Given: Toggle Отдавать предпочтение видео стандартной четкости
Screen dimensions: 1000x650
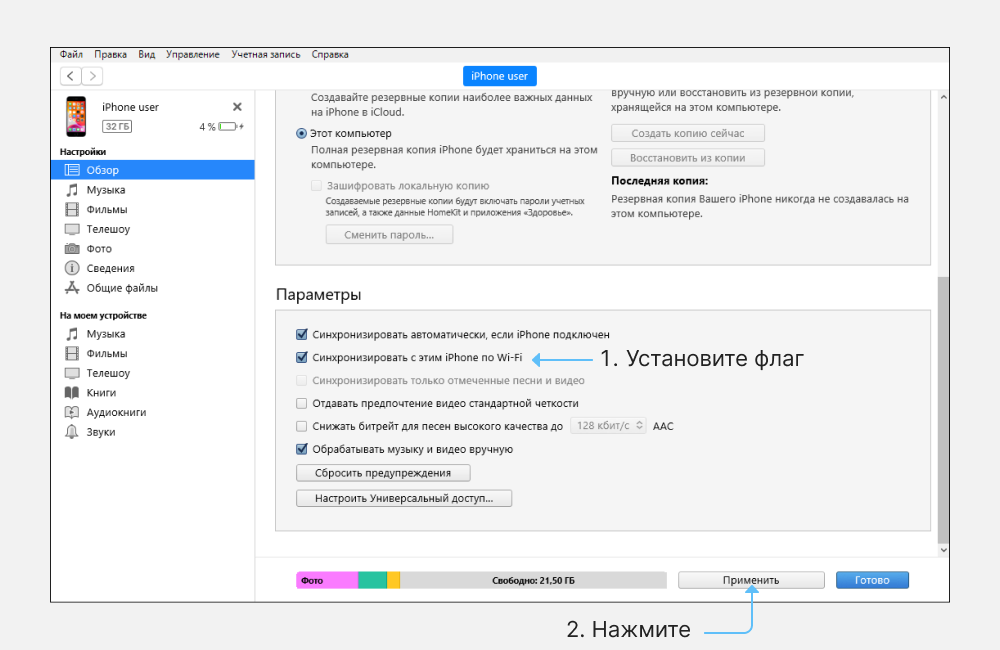Looking at the screenshot, I should click(x=302, y=403).
